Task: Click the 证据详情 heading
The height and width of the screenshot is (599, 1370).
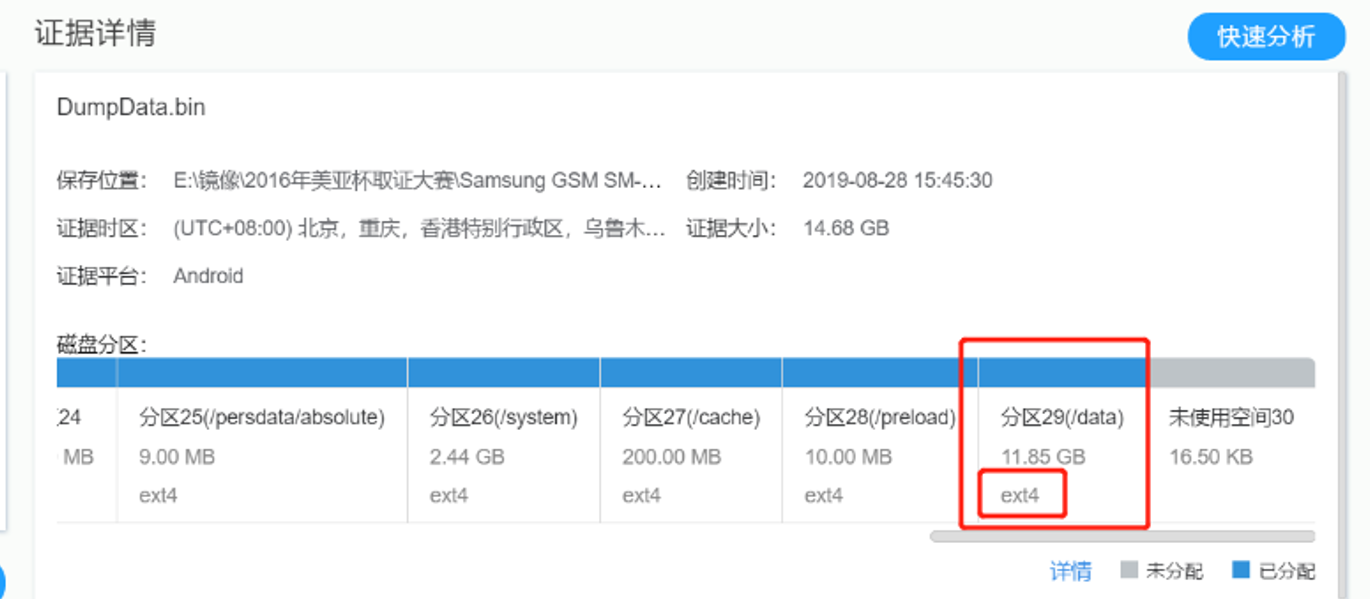Action: (95, 33)
